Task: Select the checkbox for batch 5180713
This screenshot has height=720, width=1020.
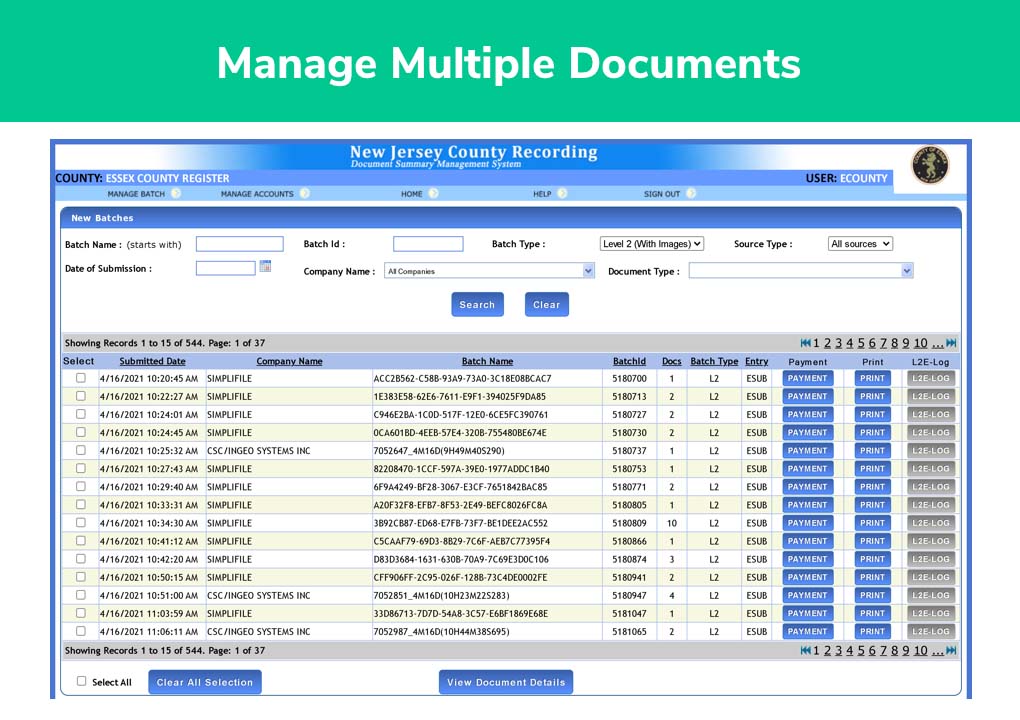Action: pyautogui.click(x=81, y=396)
